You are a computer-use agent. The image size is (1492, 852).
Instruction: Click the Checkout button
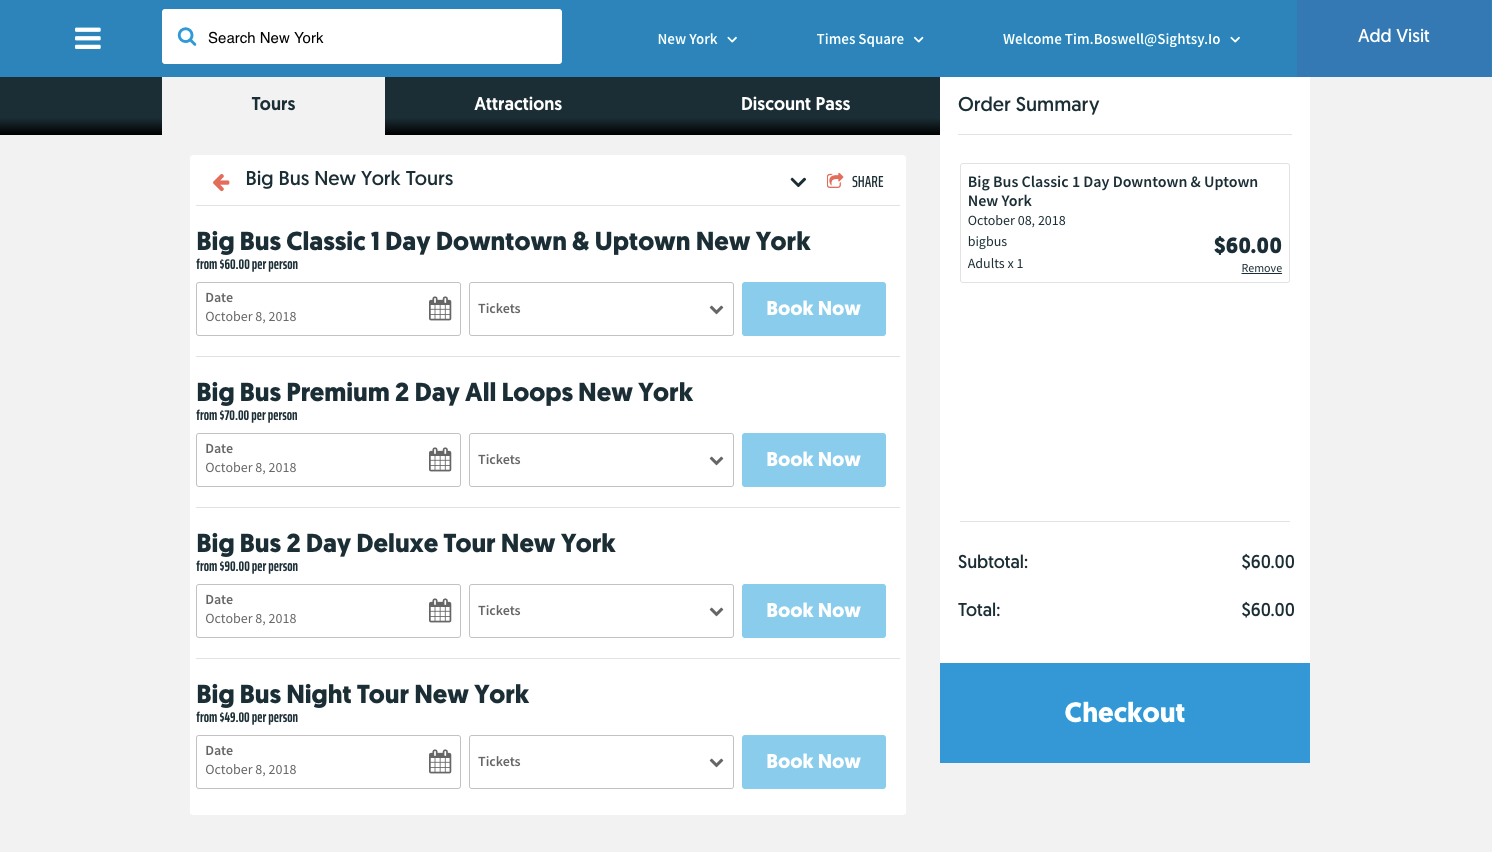click(1125, 713)
